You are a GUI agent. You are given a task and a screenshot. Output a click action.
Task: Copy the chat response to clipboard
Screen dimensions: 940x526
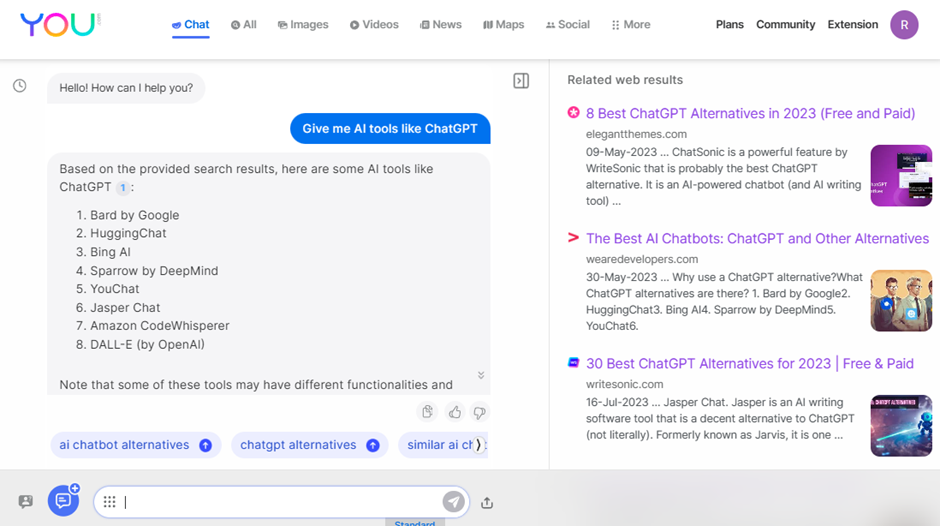tap(427, 412)
